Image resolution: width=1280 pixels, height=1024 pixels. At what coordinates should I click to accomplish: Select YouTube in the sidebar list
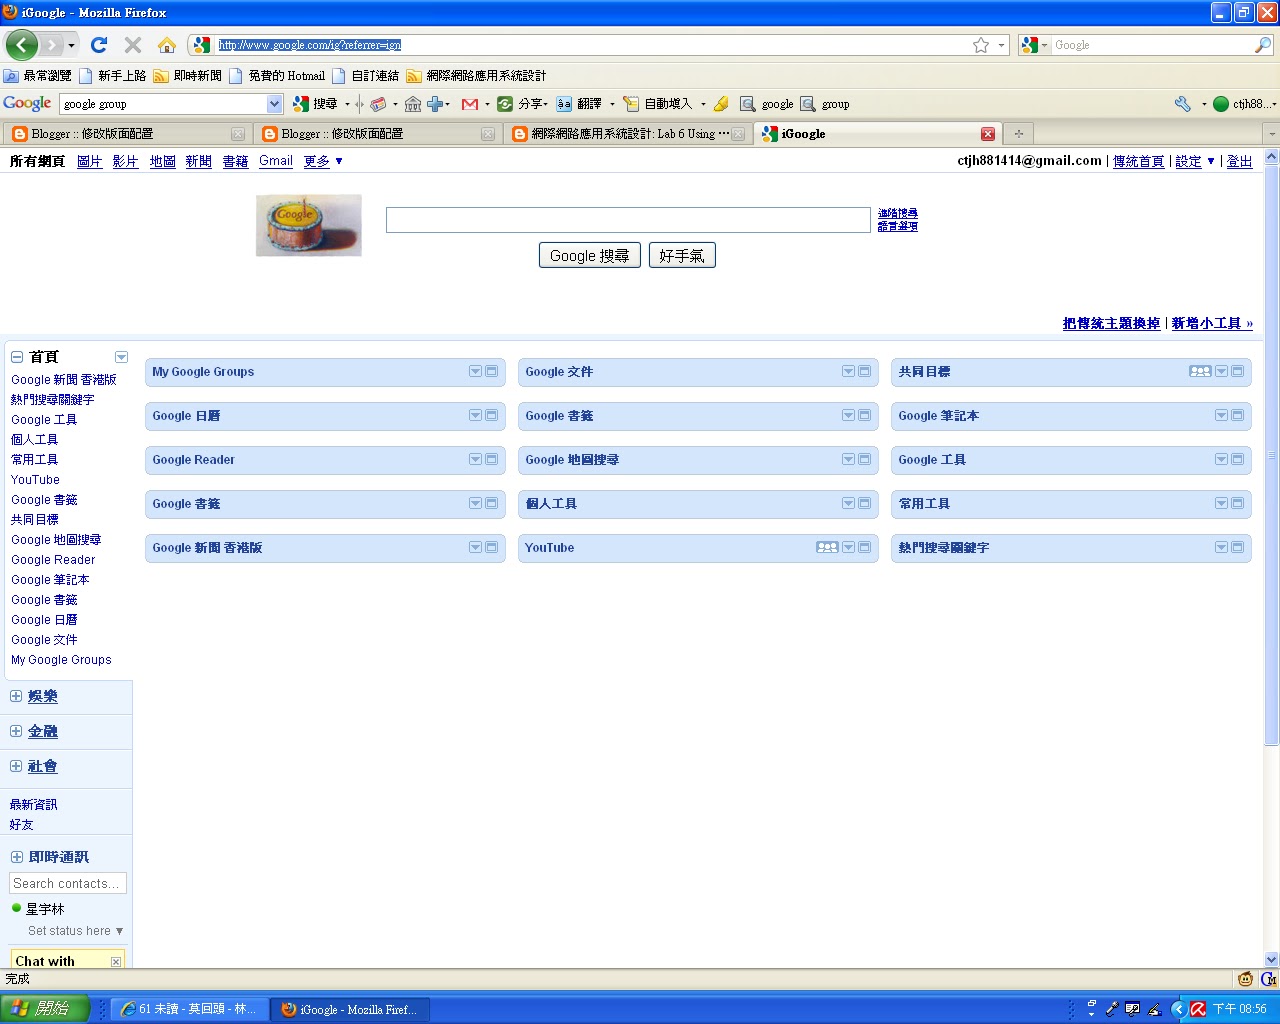[x=35, y=480]
